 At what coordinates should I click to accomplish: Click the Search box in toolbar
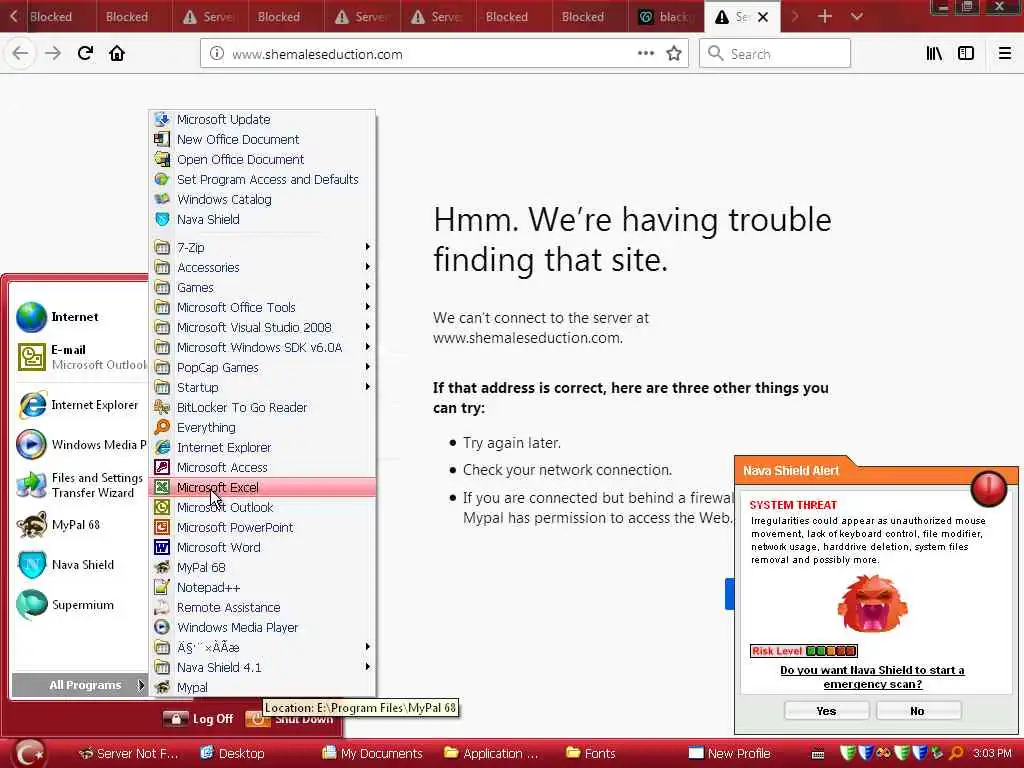775,54
